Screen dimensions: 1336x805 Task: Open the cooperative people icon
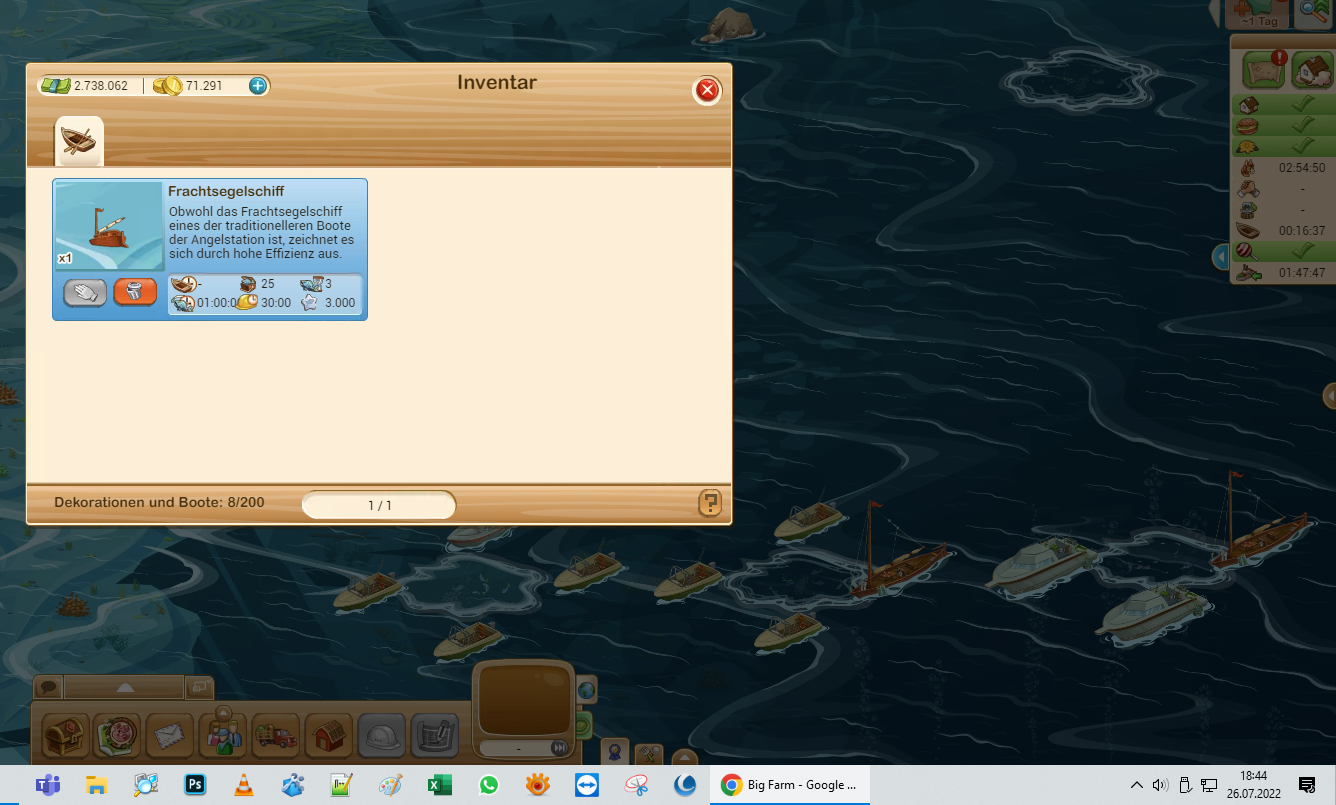click(222, 735)
